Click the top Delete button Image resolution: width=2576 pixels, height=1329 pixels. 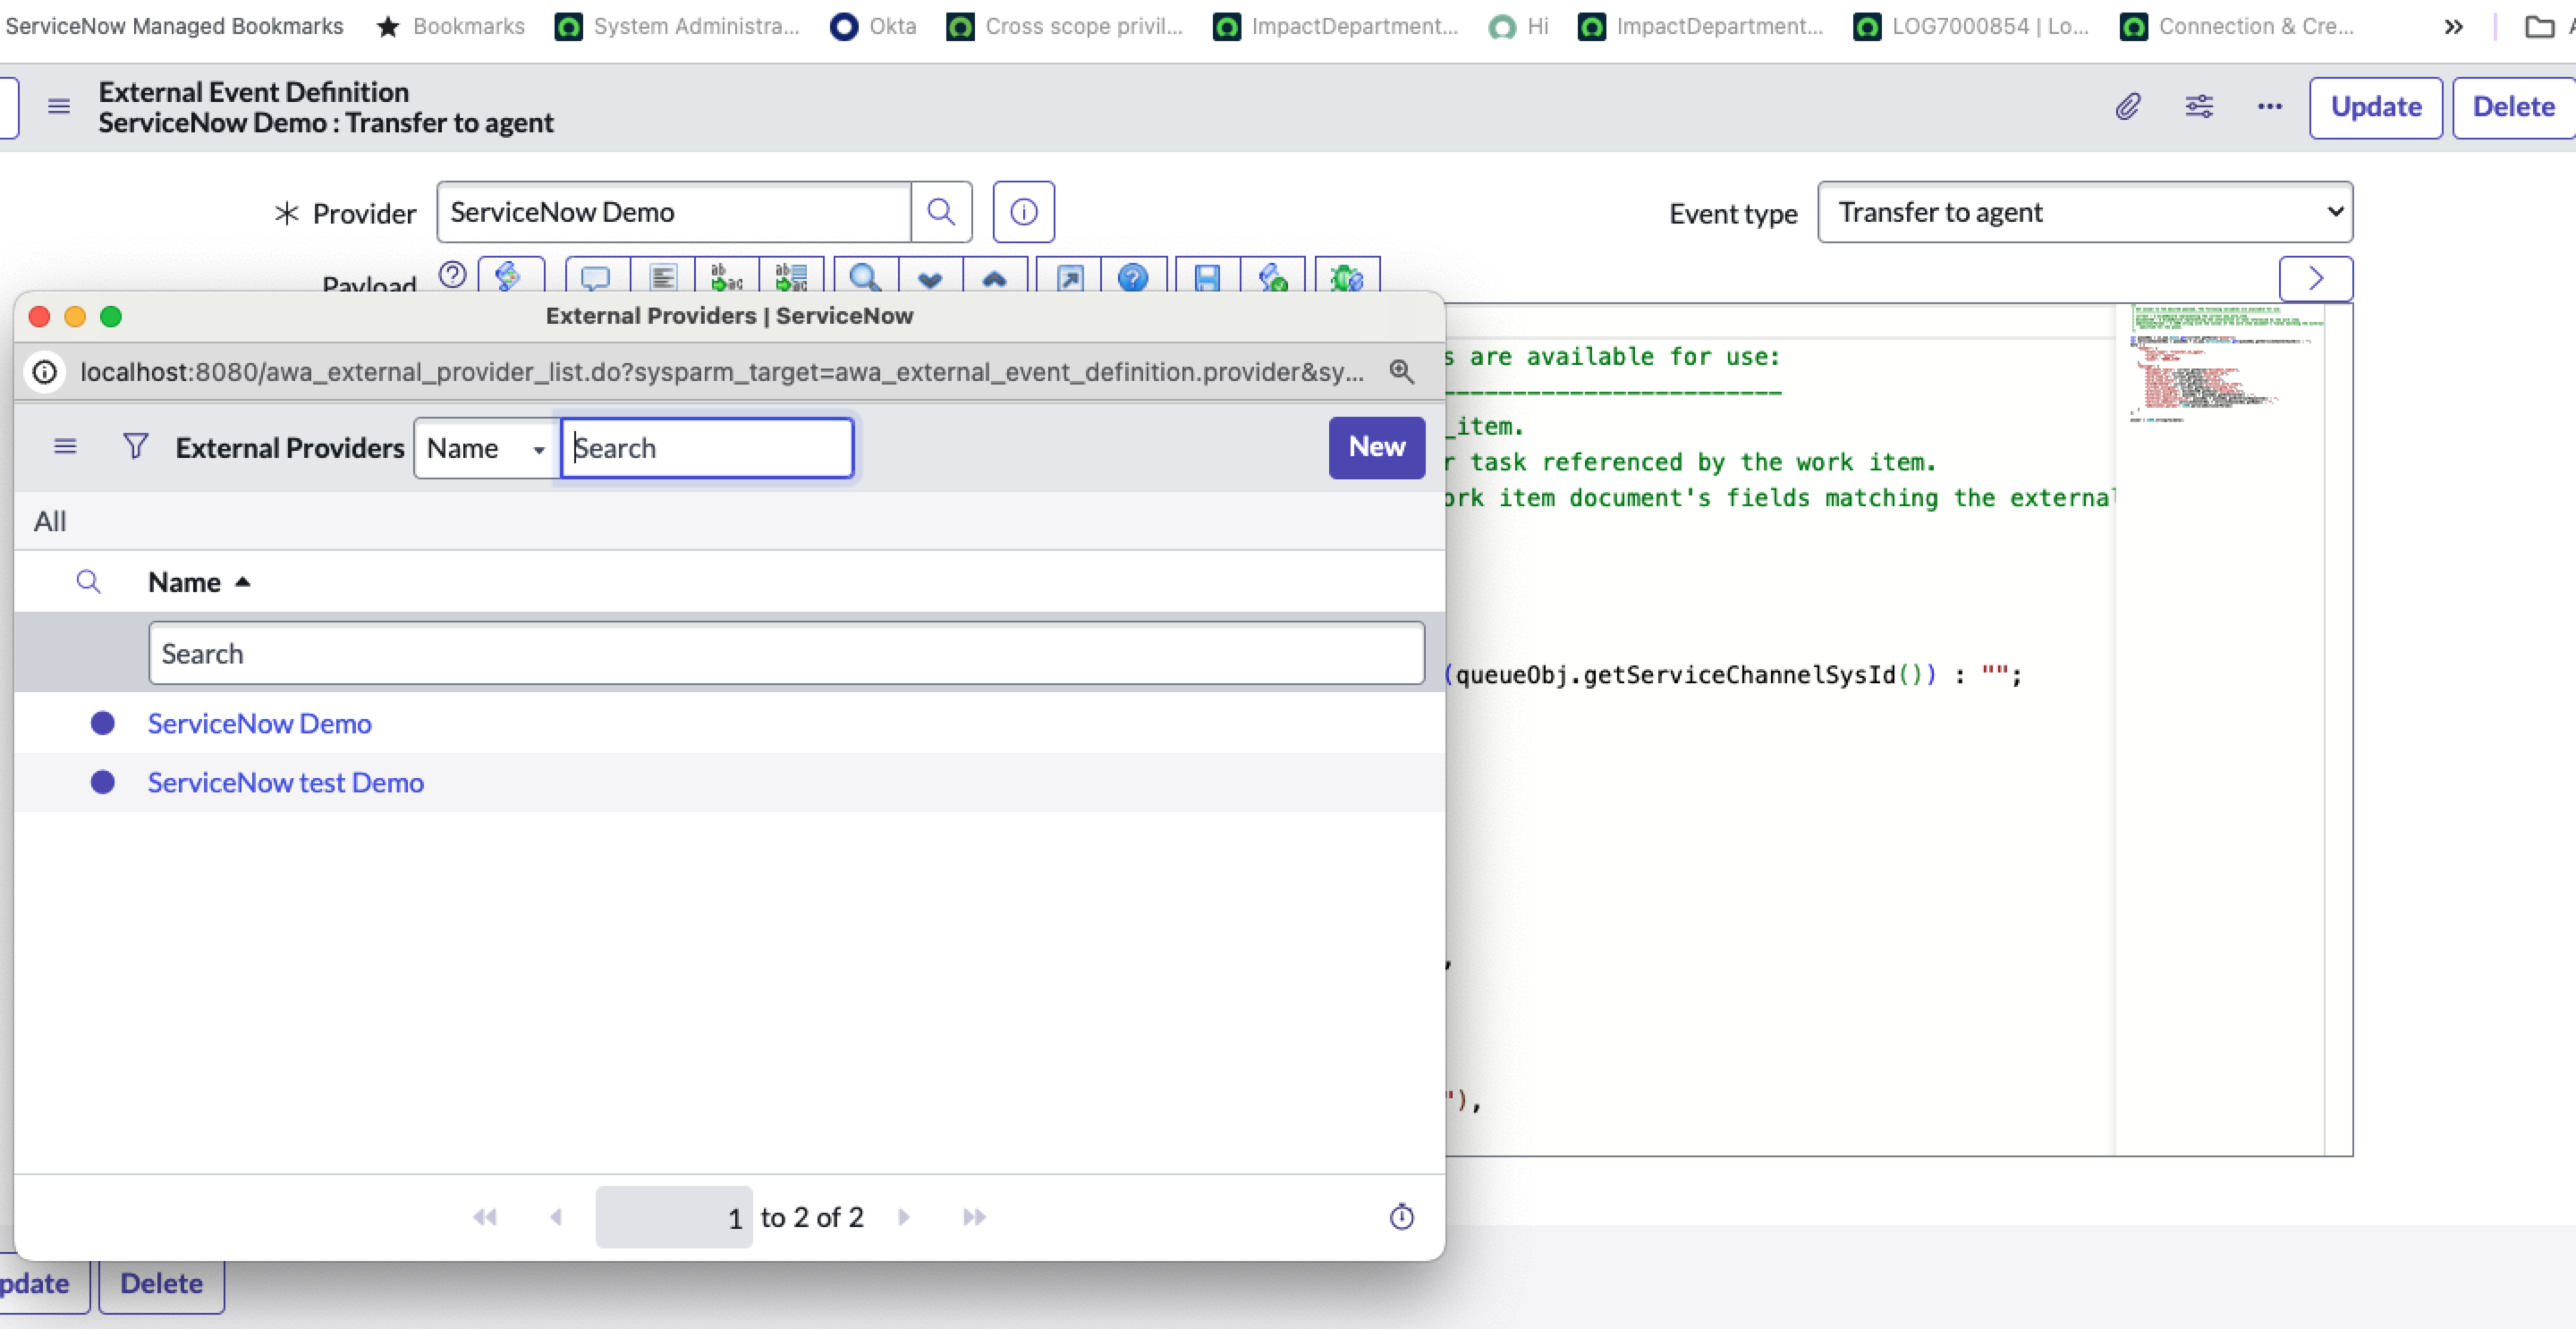(2514, 107)
